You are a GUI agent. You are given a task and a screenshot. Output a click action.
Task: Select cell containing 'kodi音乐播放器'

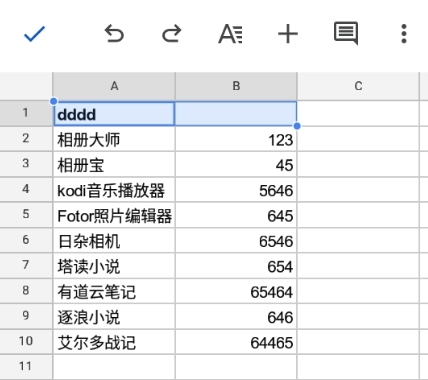click(x=114, y=189)
